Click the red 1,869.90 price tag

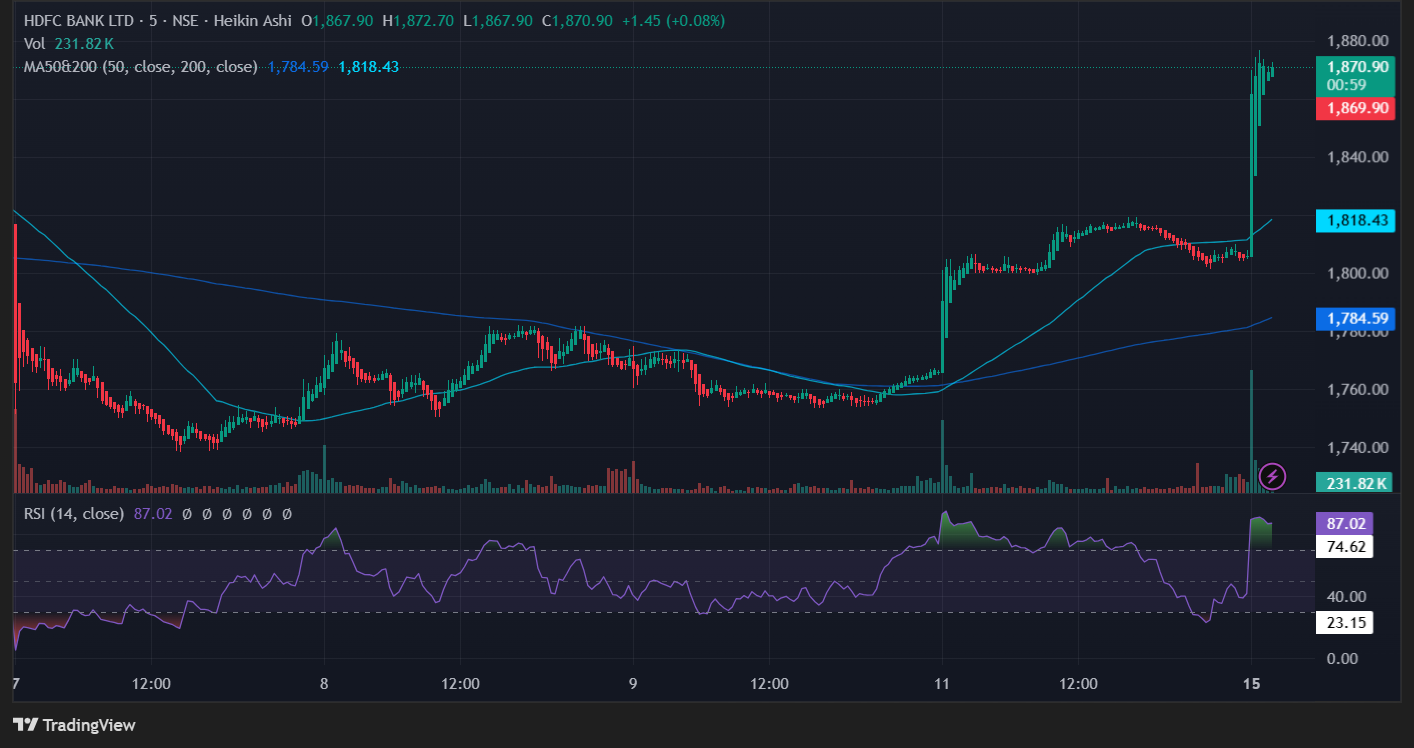[x=1356, y=108]
